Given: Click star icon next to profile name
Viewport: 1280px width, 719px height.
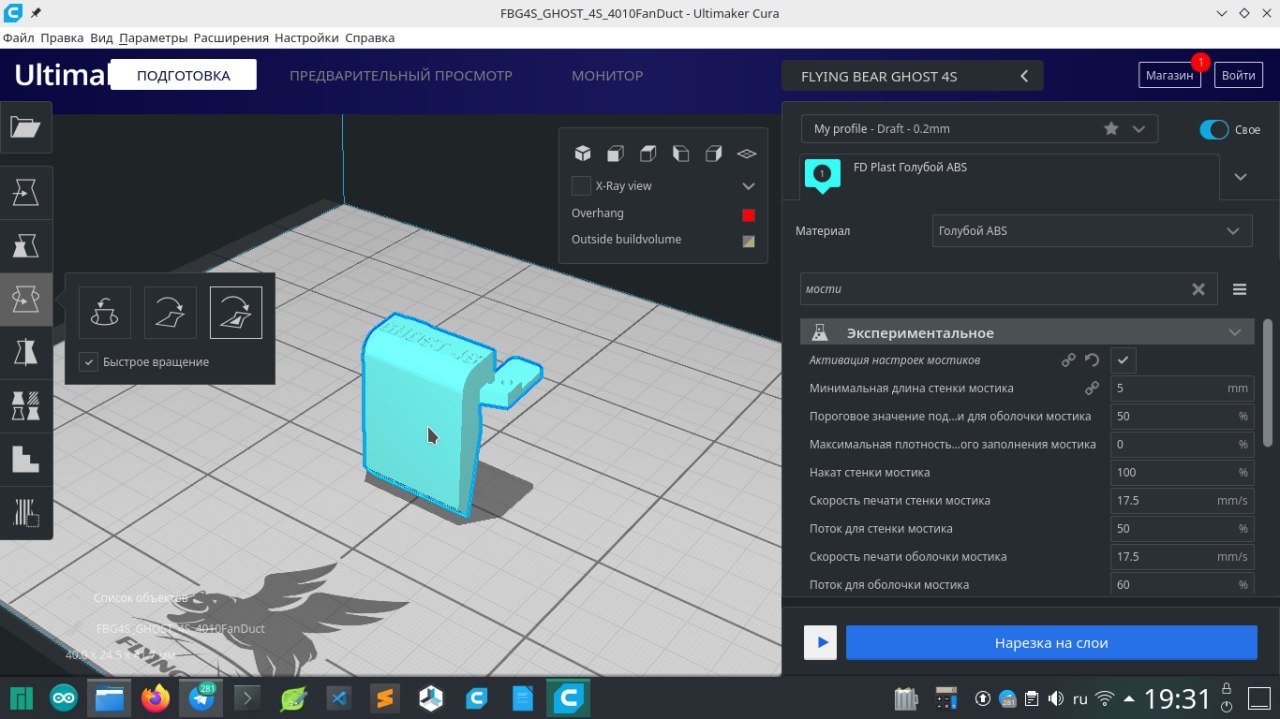Looking at the screenshot, I should pyautogui.click(x=1111, y=129).
